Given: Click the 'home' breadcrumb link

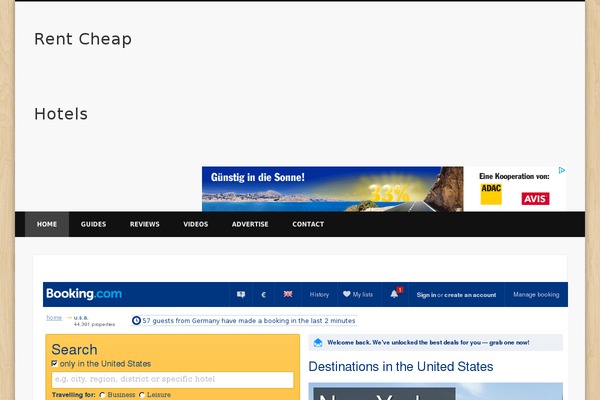Looking at the screenshot, I should [x=54, y=317].
